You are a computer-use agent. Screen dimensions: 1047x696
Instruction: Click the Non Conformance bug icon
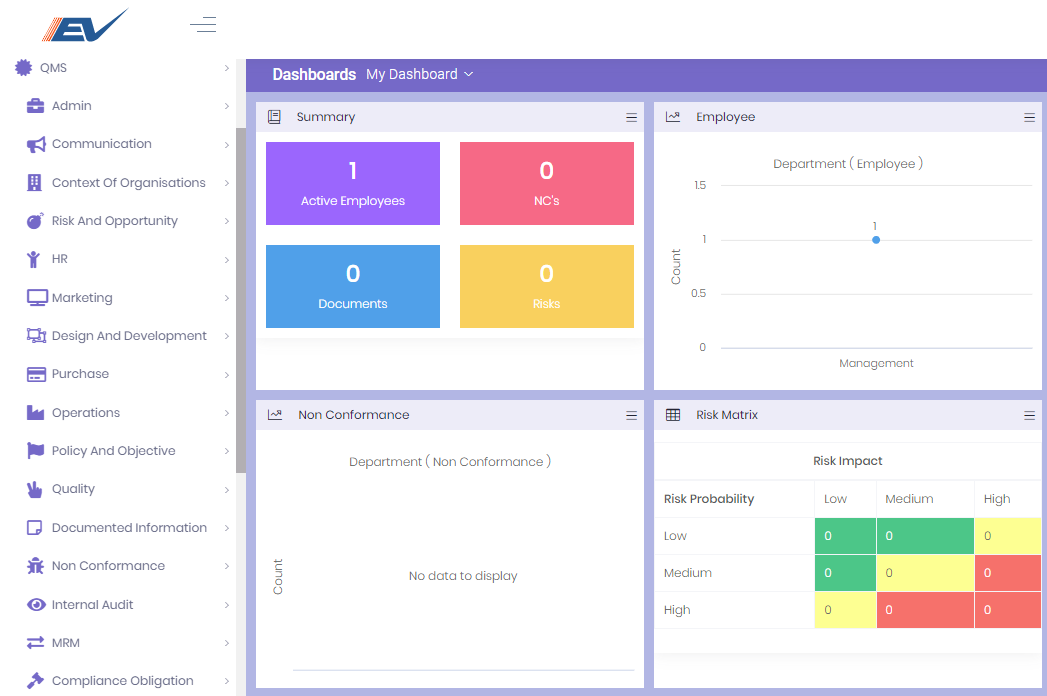coord(35,566)
